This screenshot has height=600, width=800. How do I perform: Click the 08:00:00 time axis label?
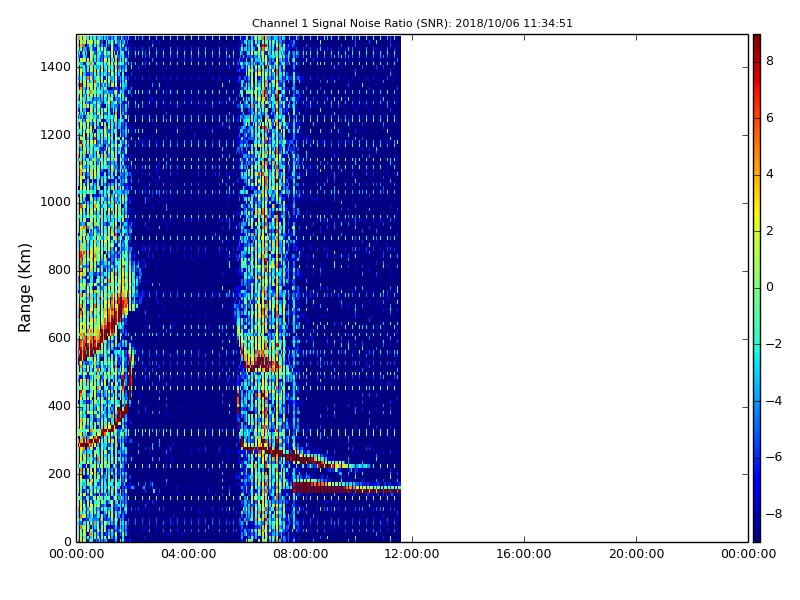point(301,554)
